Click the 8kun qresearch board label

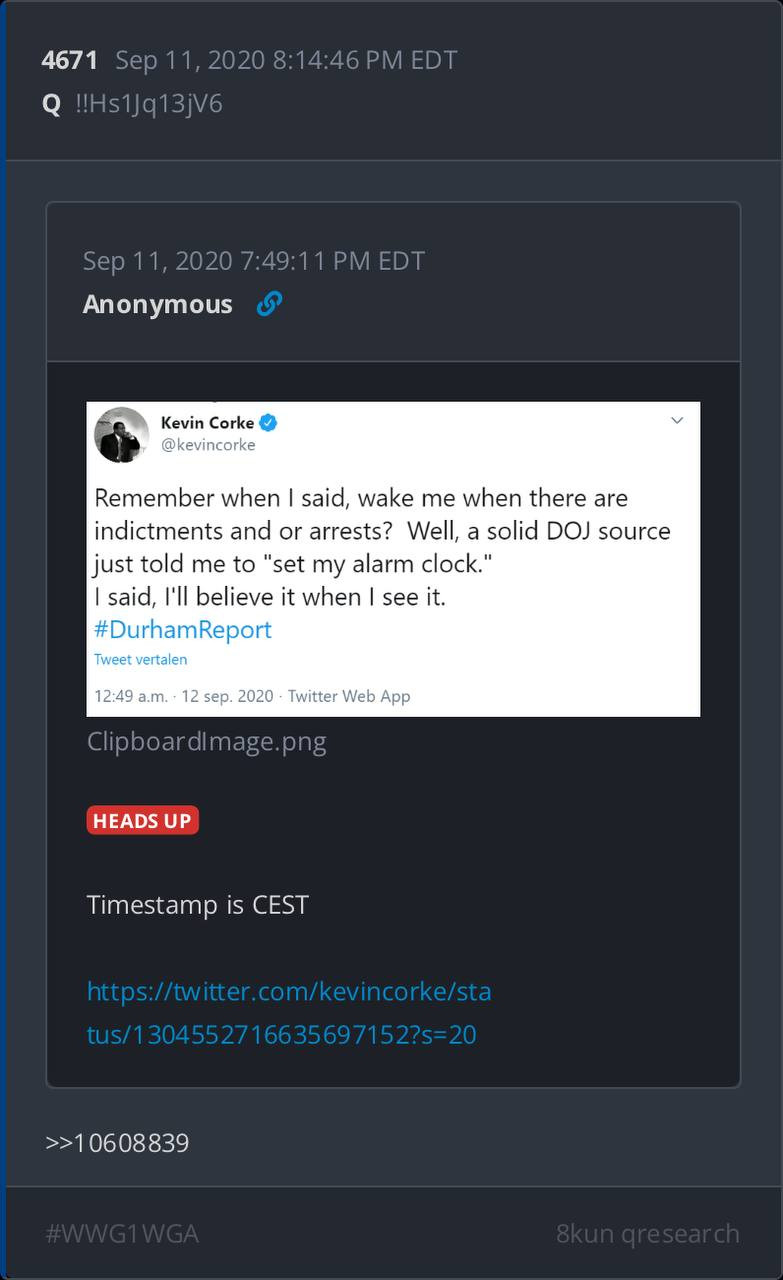coord(647,1234)
